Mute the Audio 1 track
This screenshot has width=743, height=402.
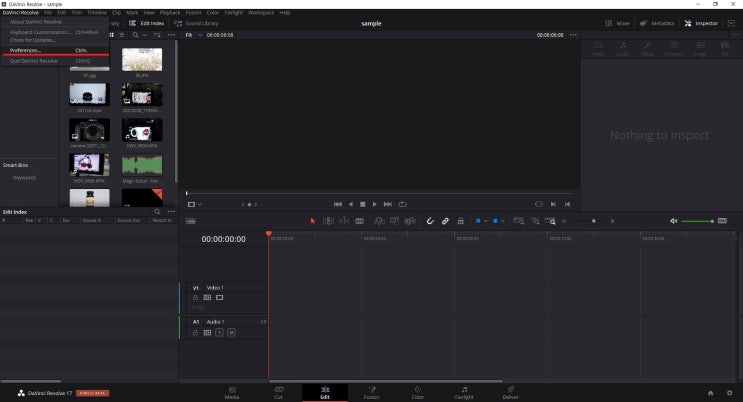231,333
